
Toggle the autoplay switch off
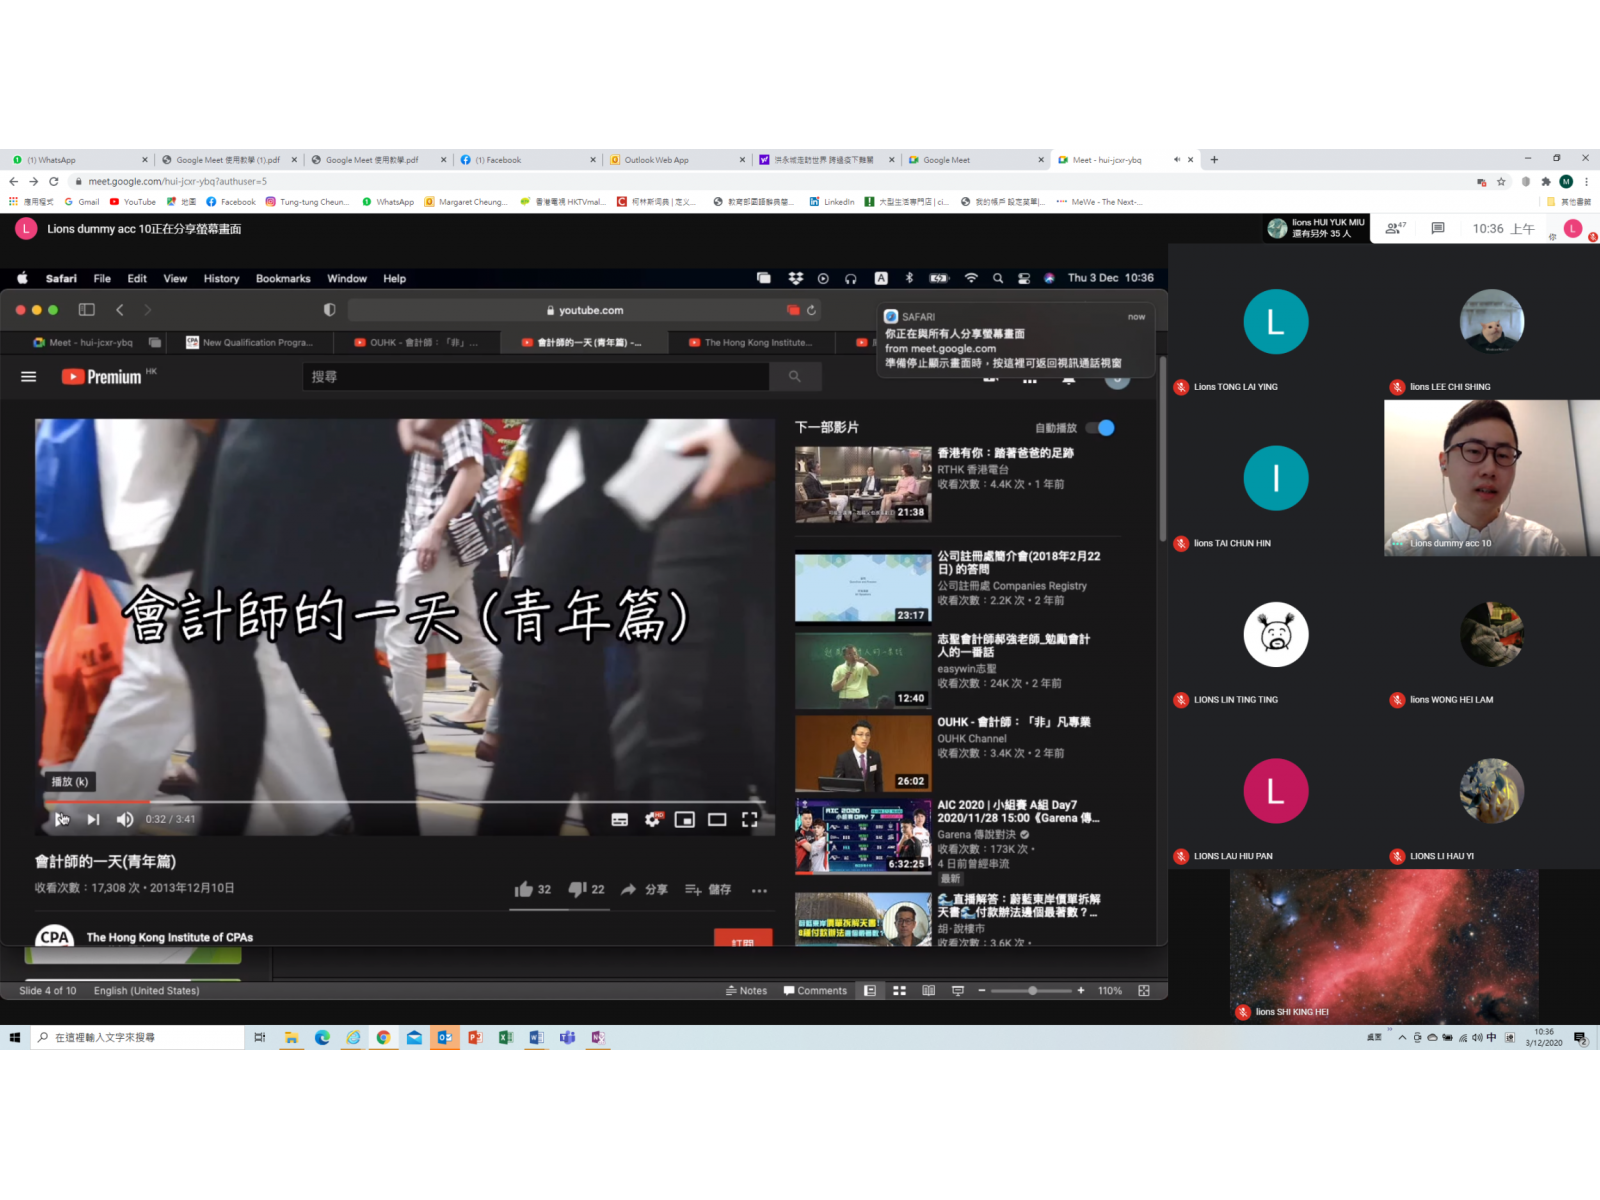coord(1100,428)
